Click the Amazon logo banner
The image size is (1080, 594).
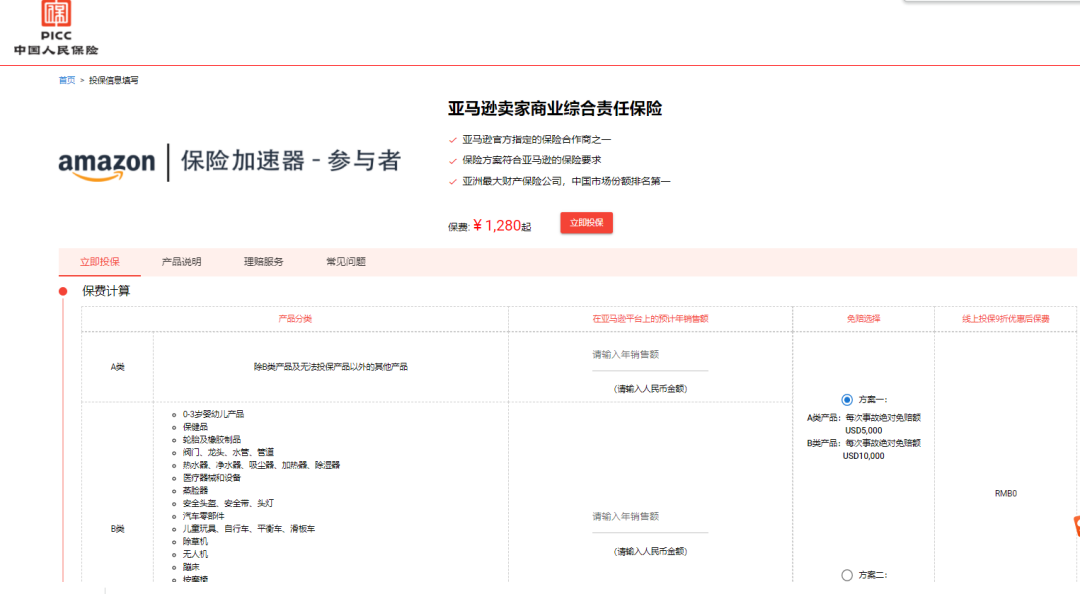coord(229,163)
